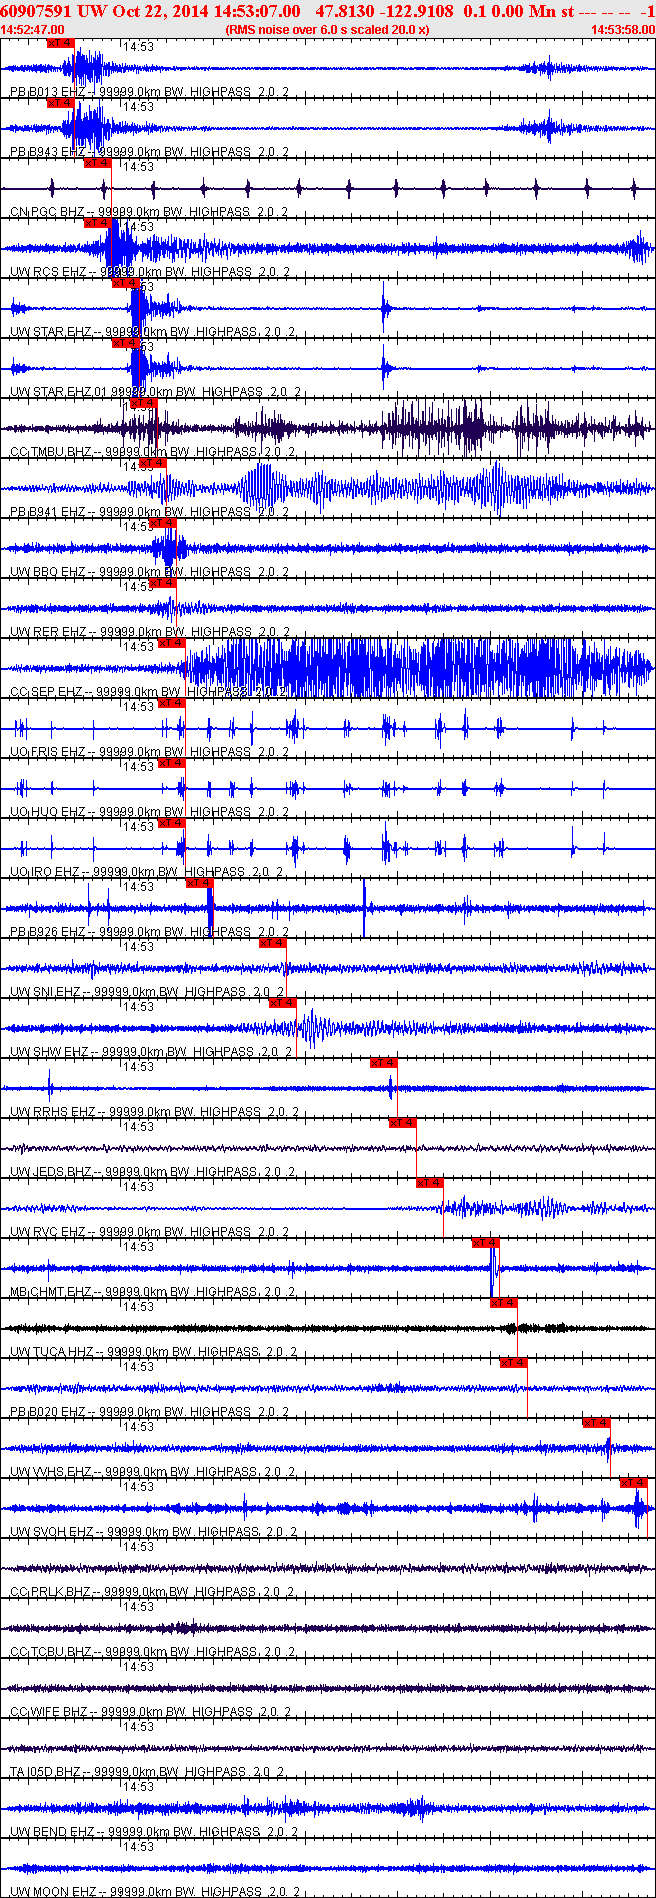Viewport: 656px width, 1898px height.
Task: Click the red pick flag on BBO trace
Action: [x=163, y=523]
